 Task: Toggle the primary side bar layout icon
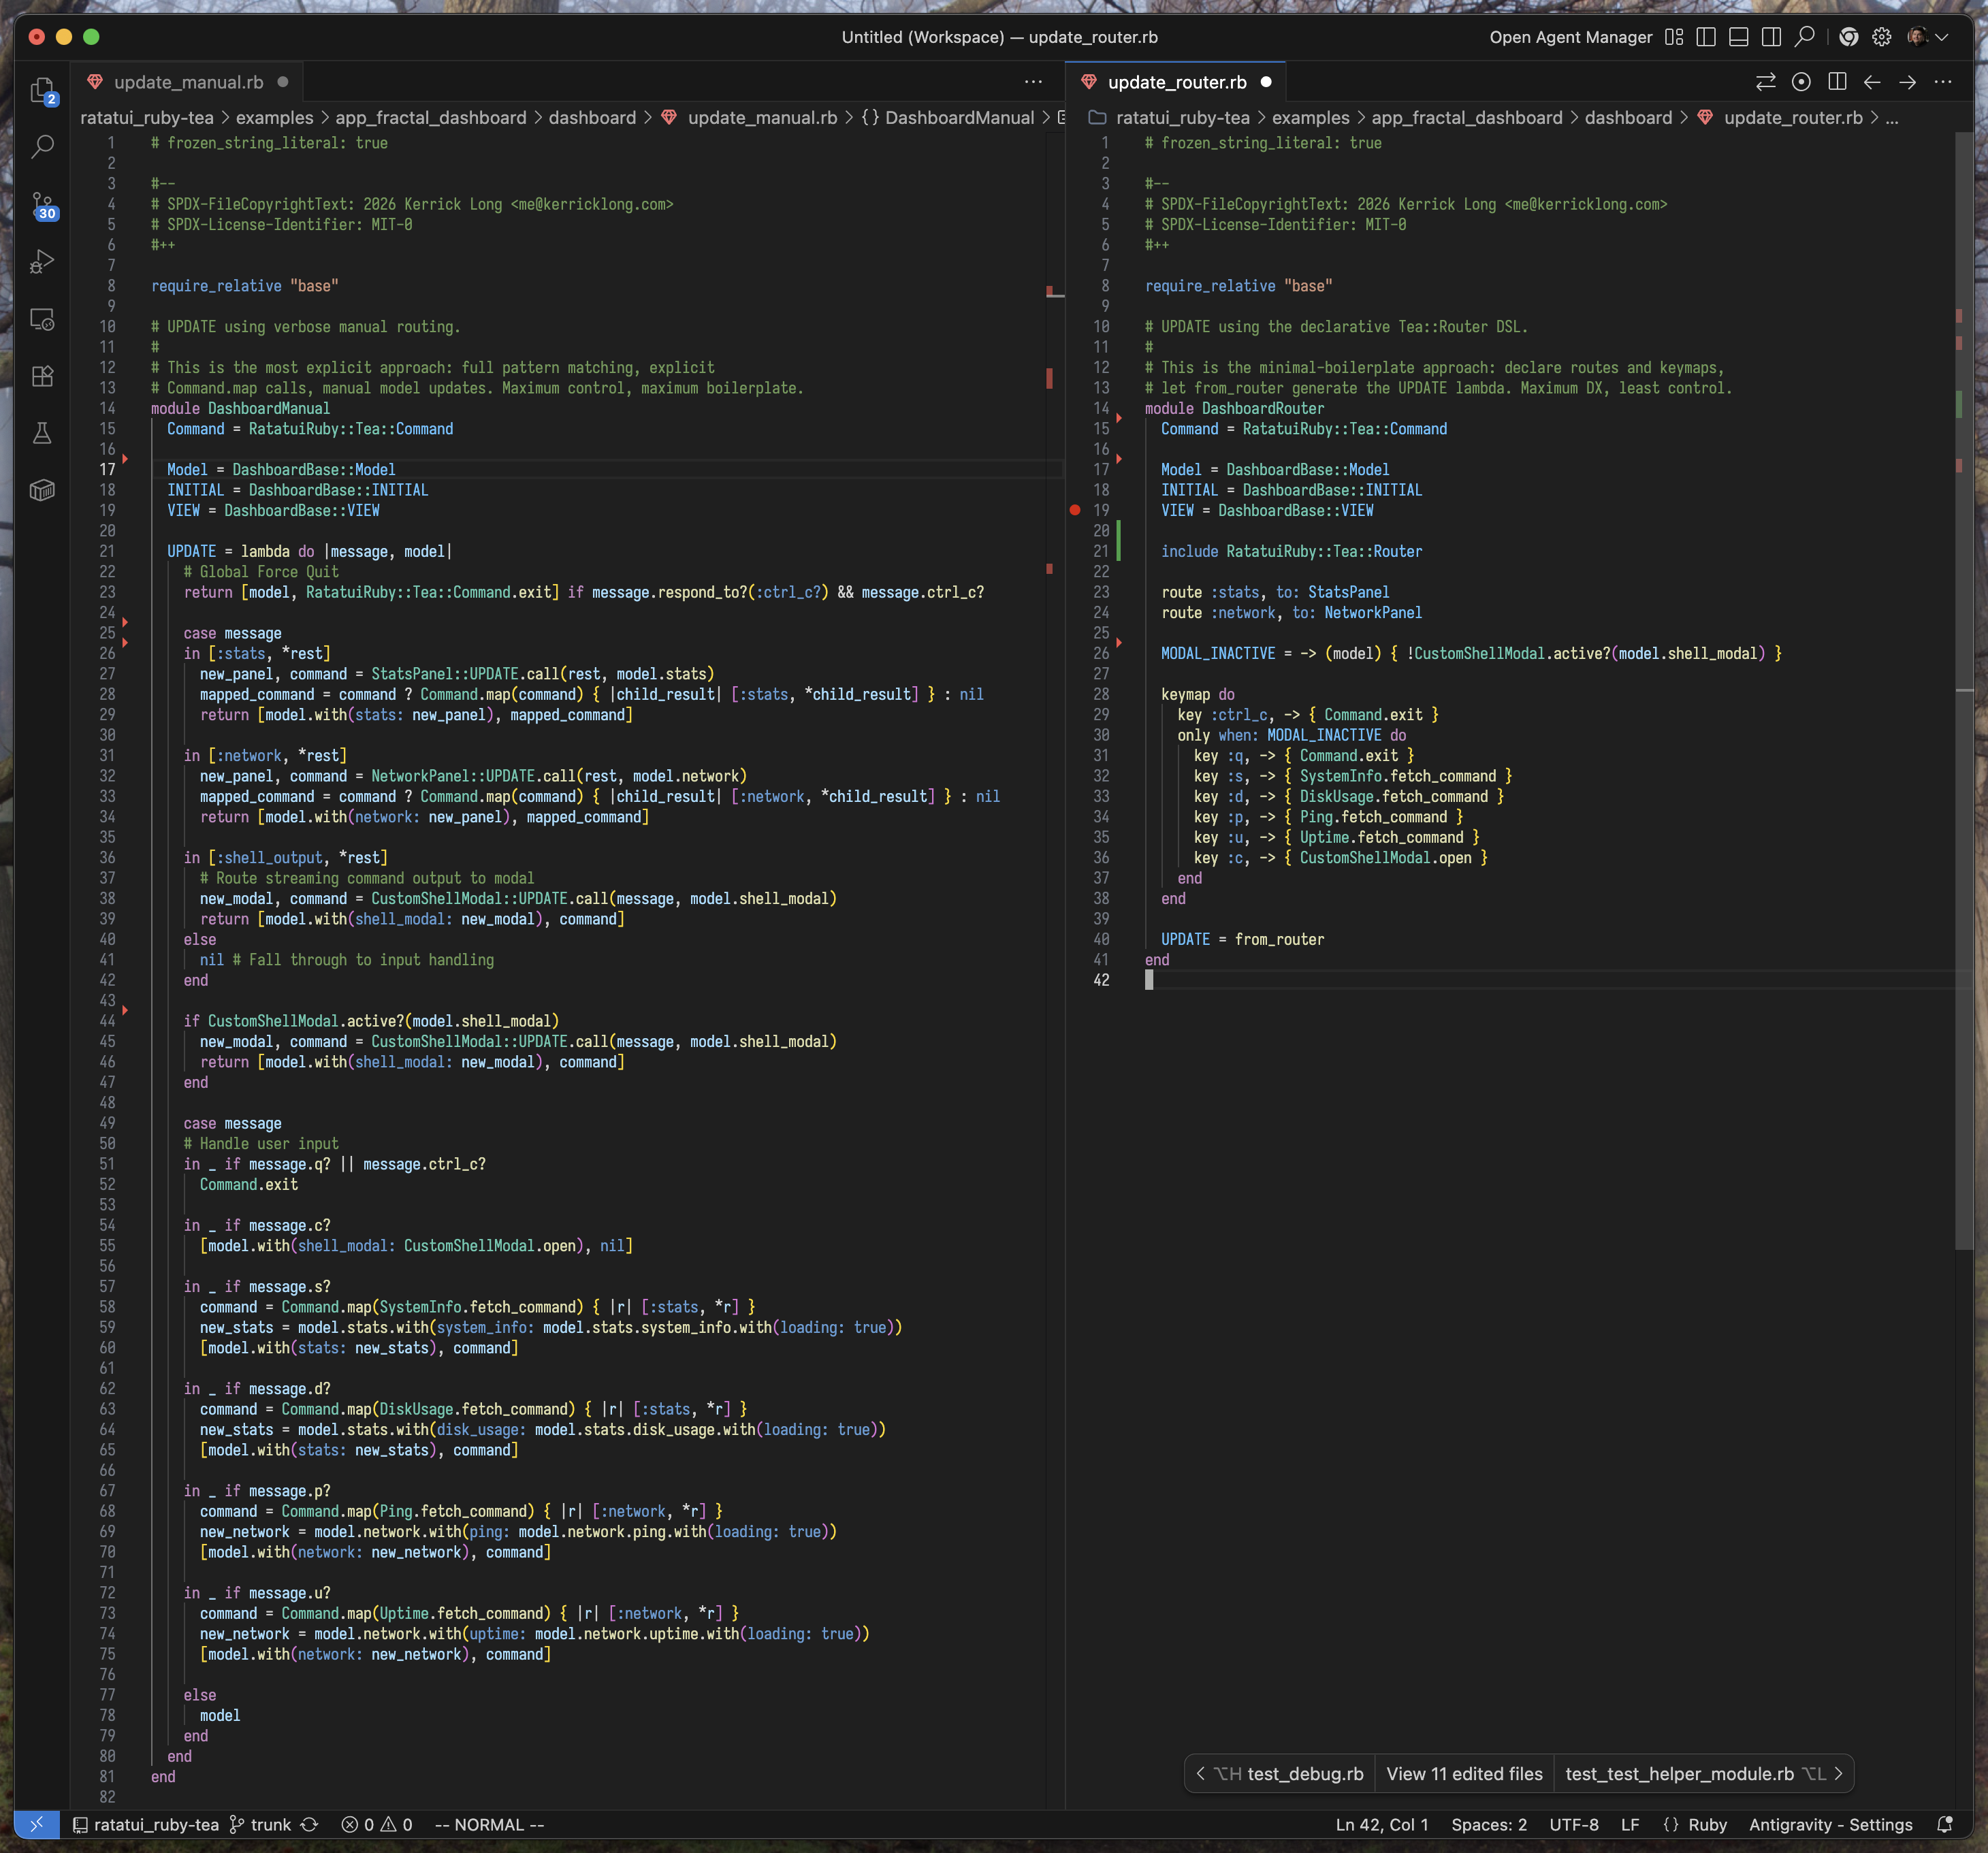(1706, 37)
